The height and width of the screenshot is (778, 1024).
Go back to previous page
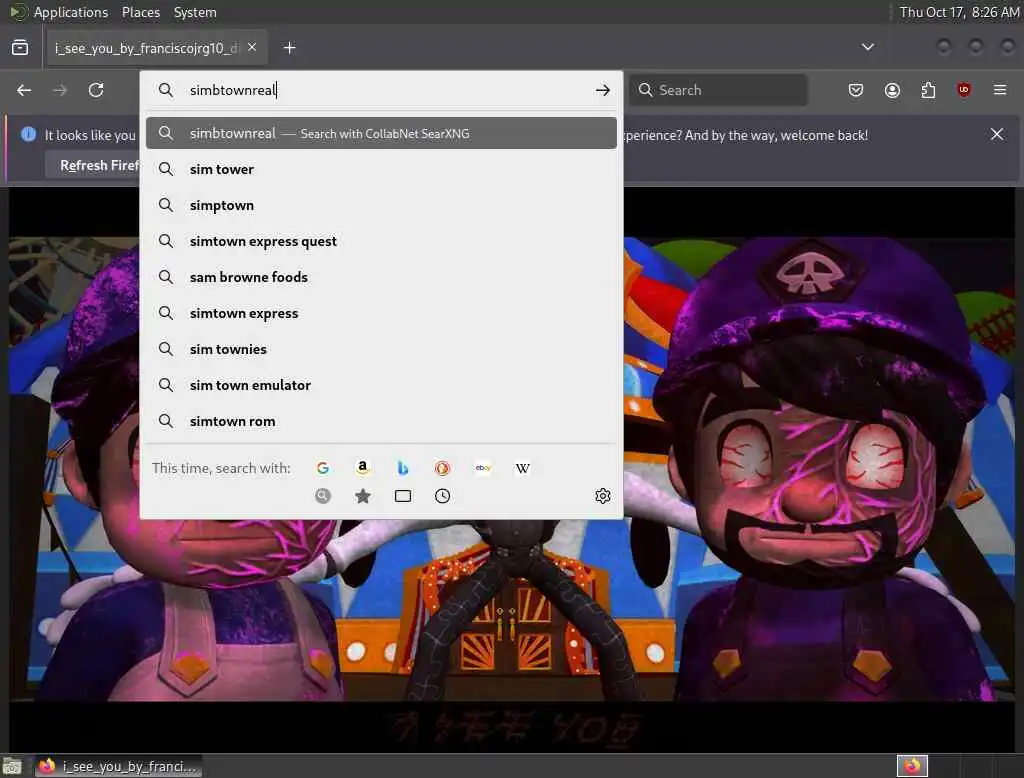(x=24, y=90)
